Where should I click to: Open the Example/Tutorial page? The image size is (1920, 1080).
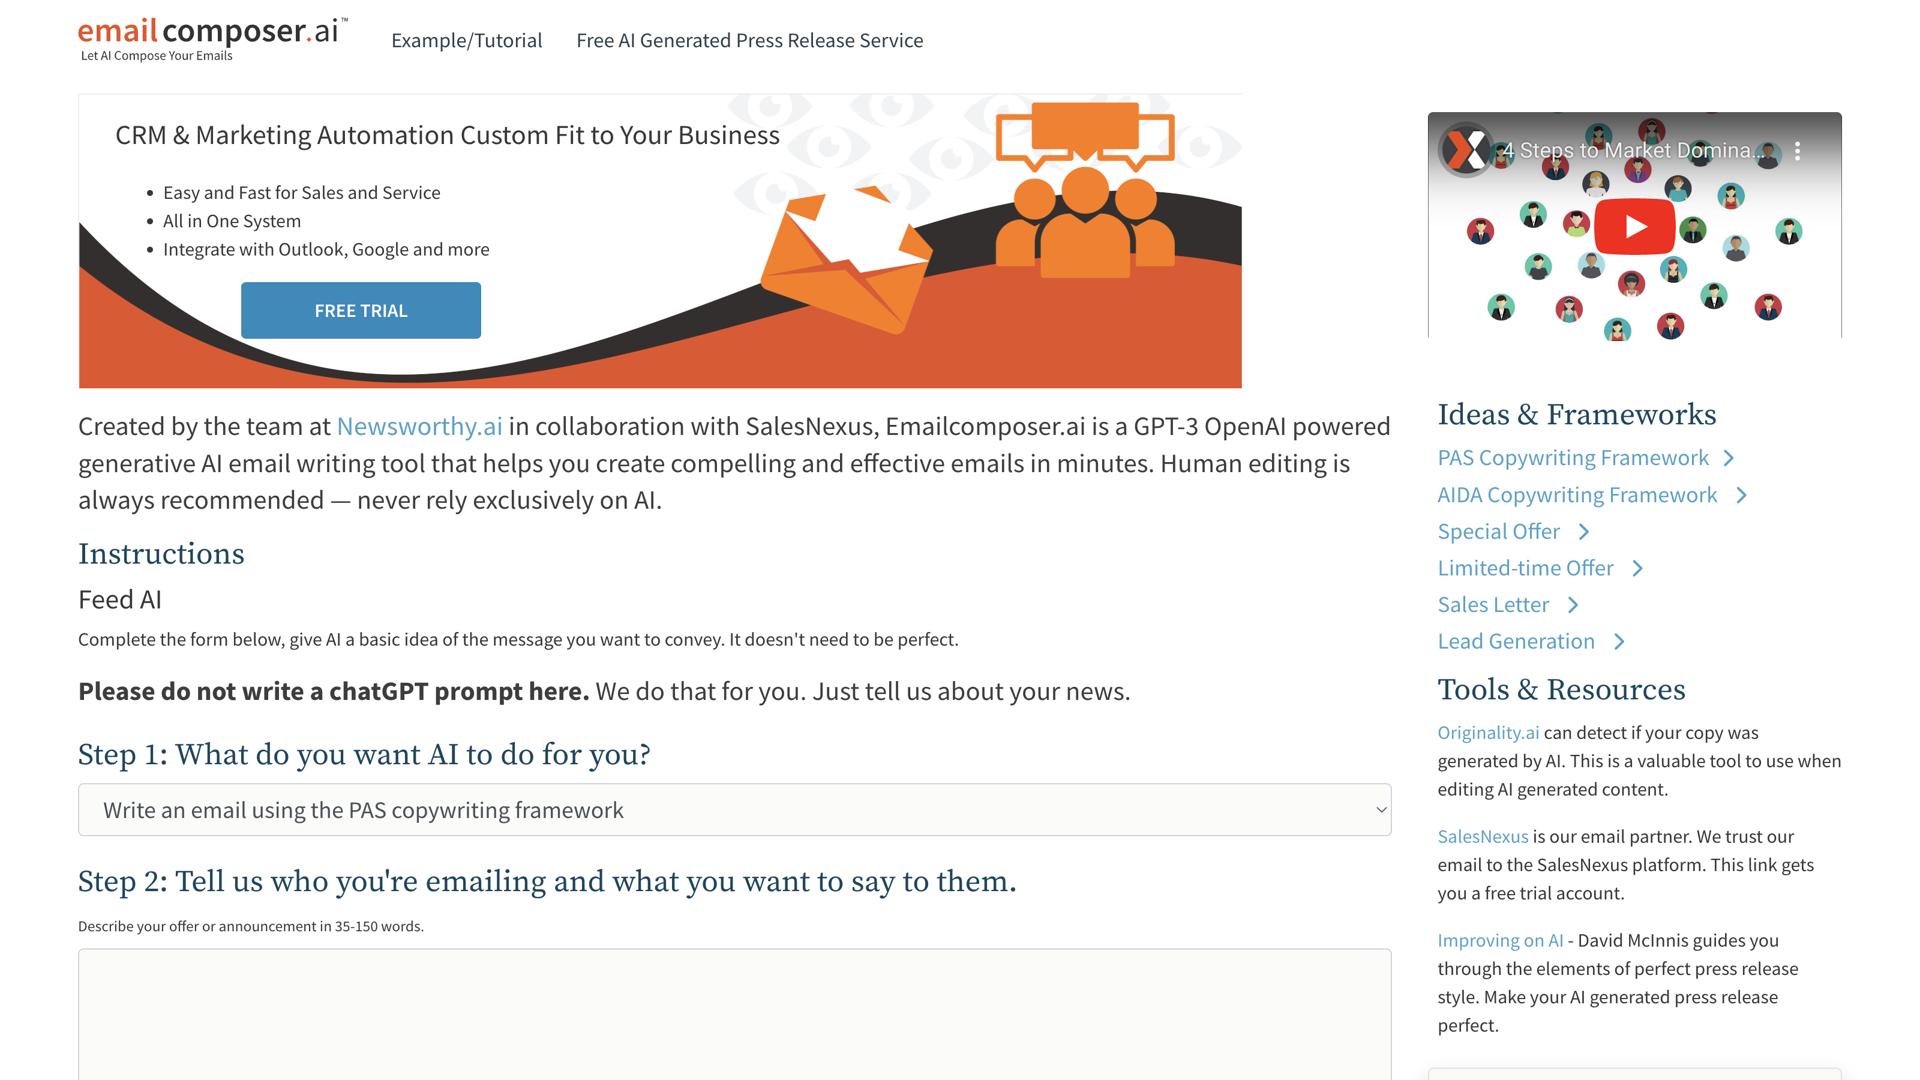point(467,40)
